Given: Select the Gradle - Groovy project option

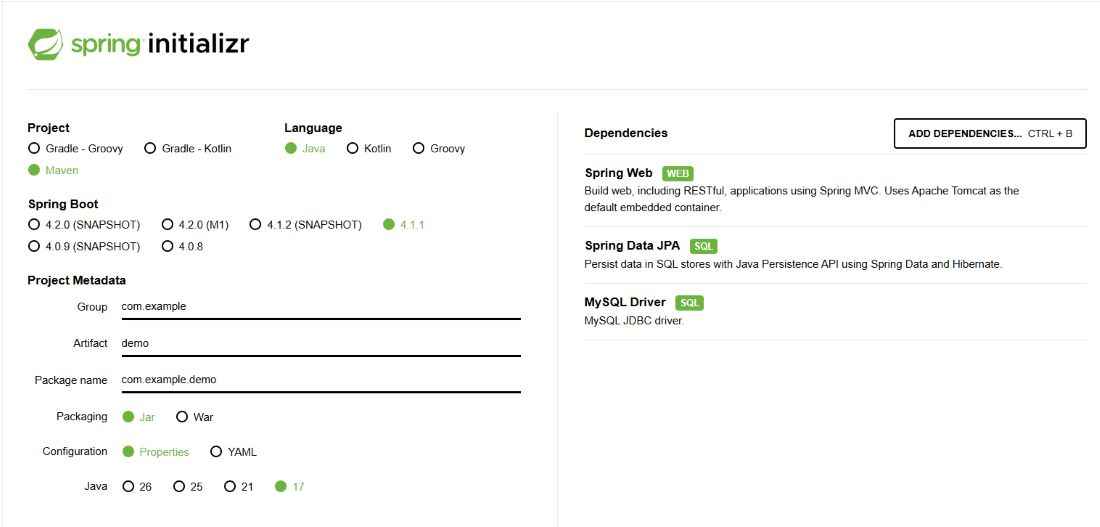Looking at the screenshot, I should coord(76,149).
